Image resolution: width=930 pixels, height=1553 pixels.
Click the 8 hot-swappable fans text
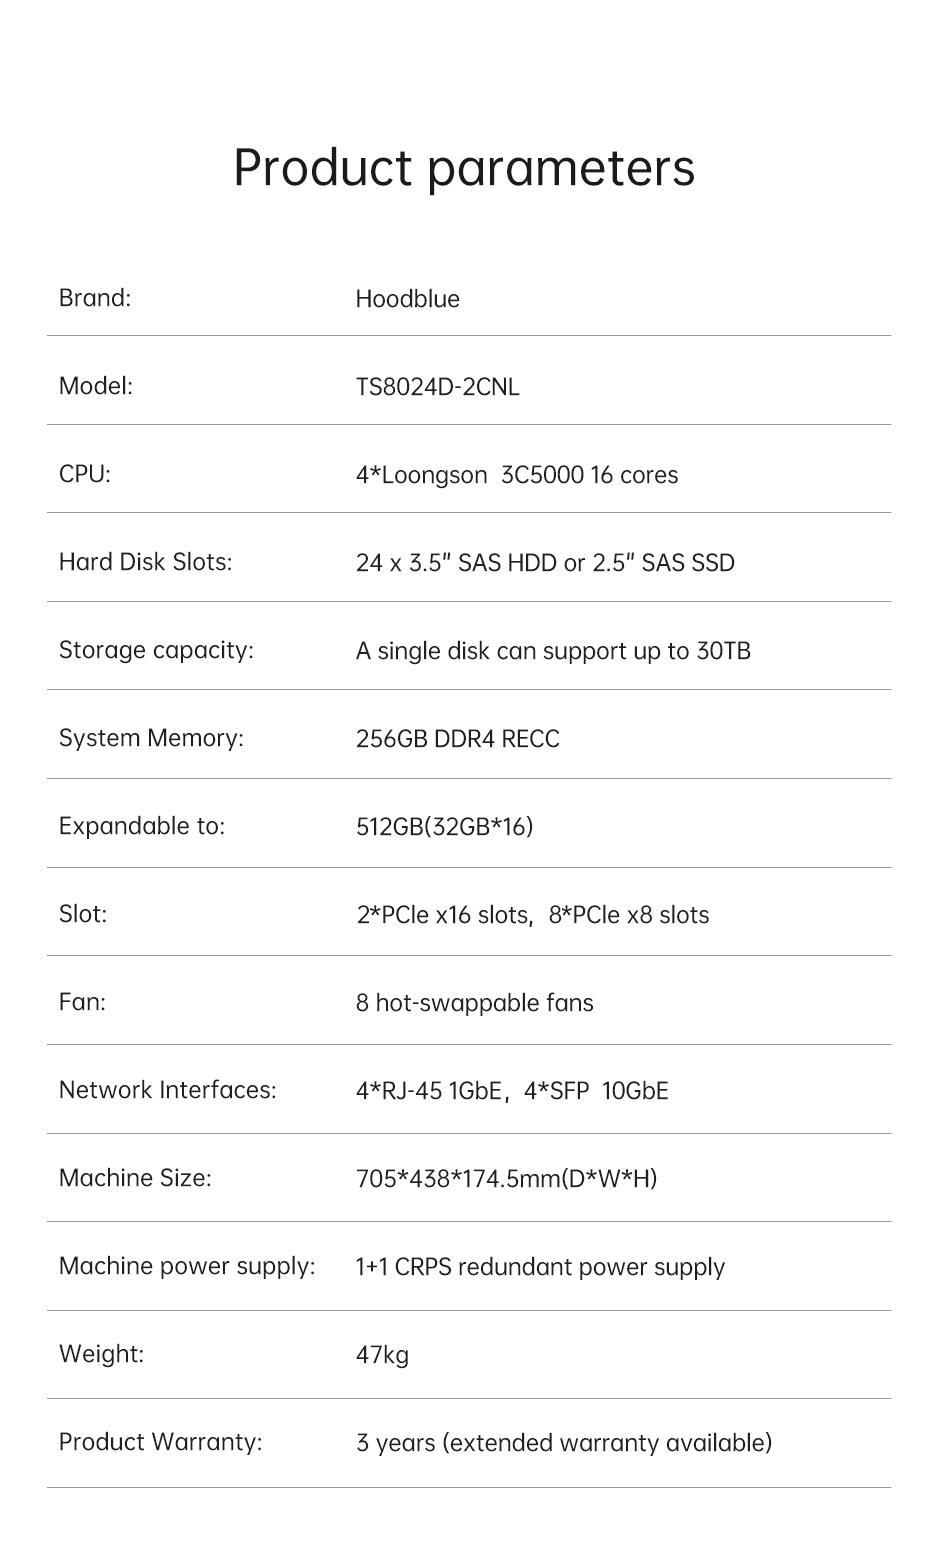pos(474,1003)
